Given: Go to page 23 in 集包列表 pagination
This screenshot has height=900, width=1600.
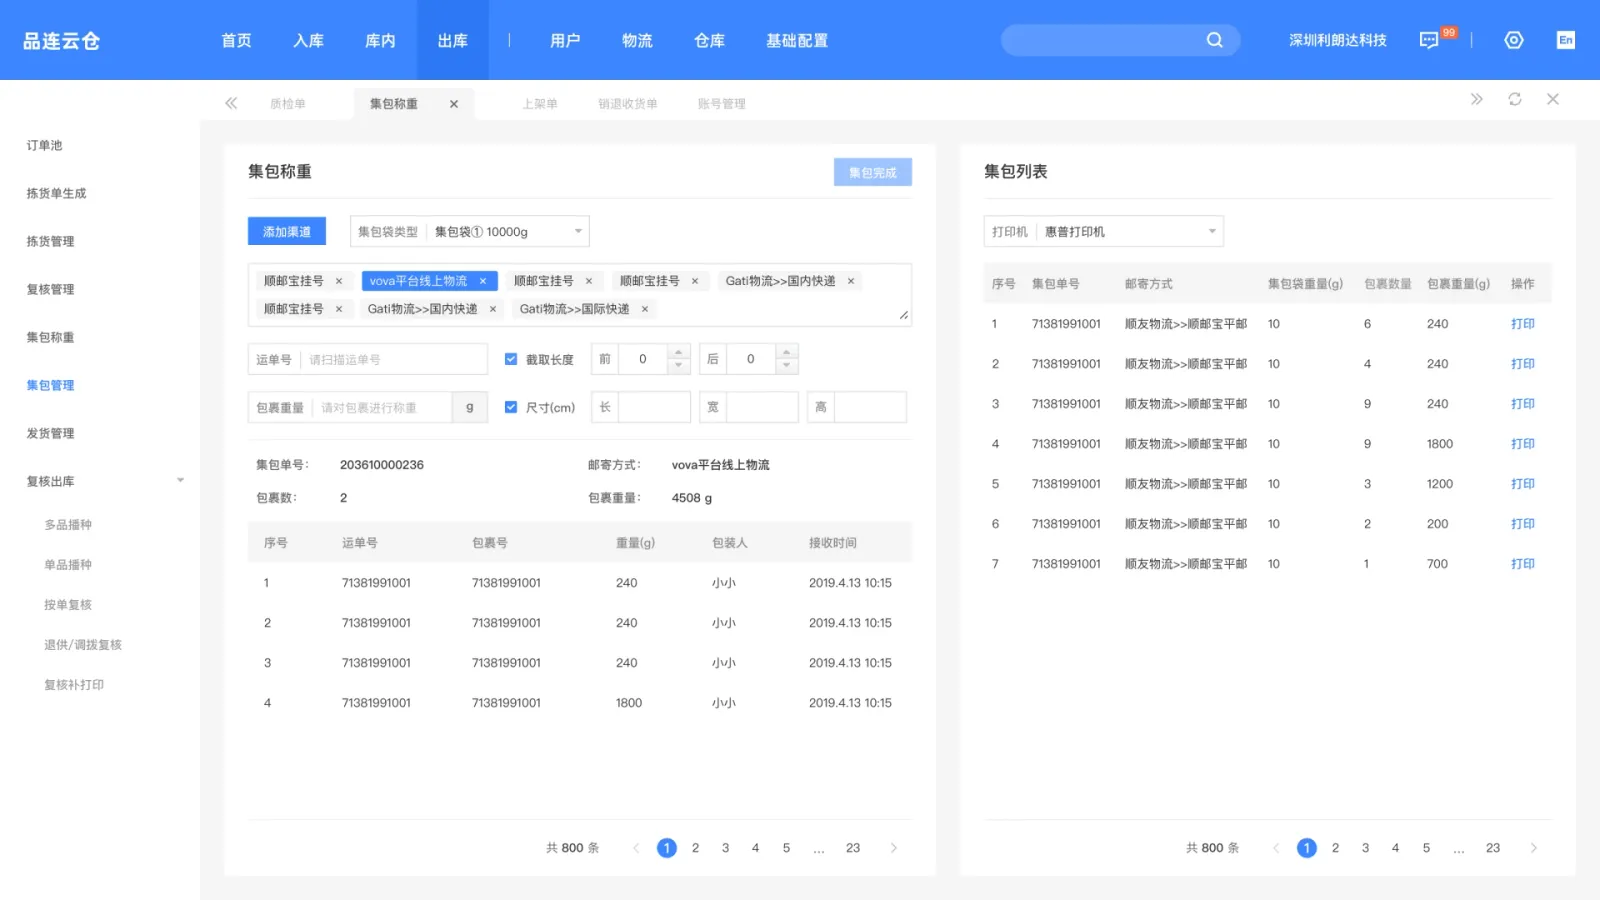Looking at the screenshot, I should 1493,848.
